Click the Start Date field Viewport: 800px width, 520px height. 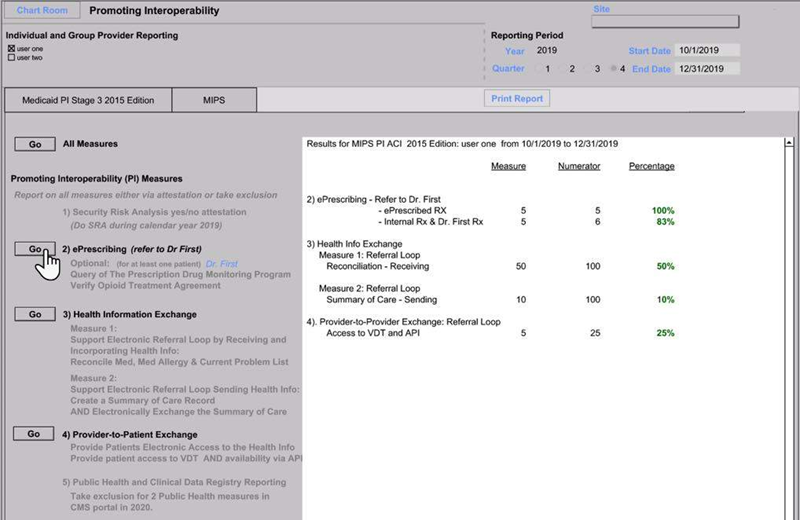[x=706, y=50]
